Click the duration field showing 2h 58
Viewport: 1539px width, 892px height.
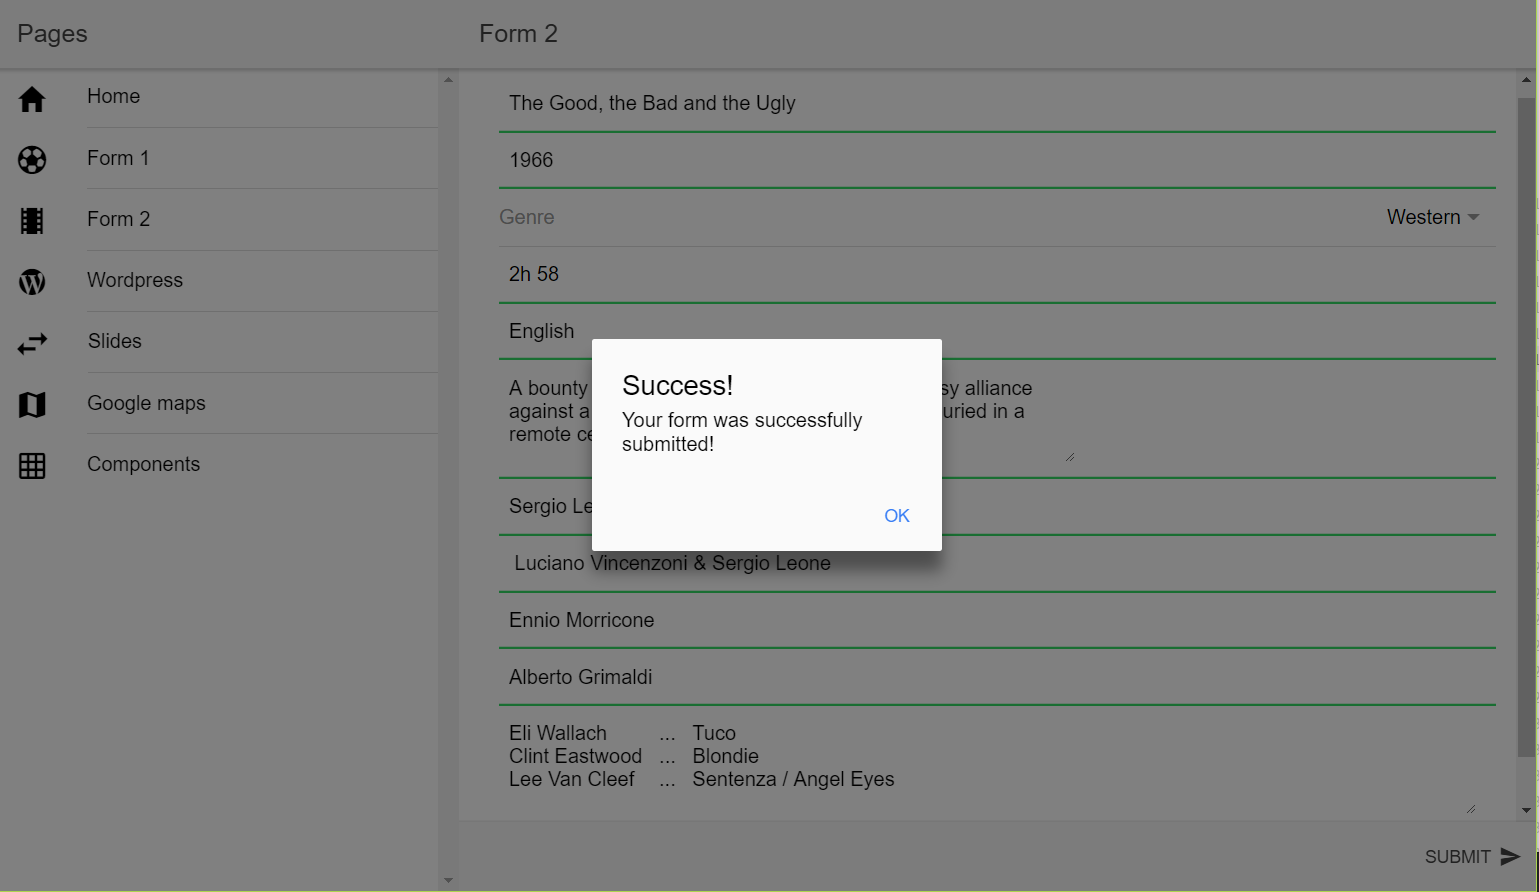(997, 275)
